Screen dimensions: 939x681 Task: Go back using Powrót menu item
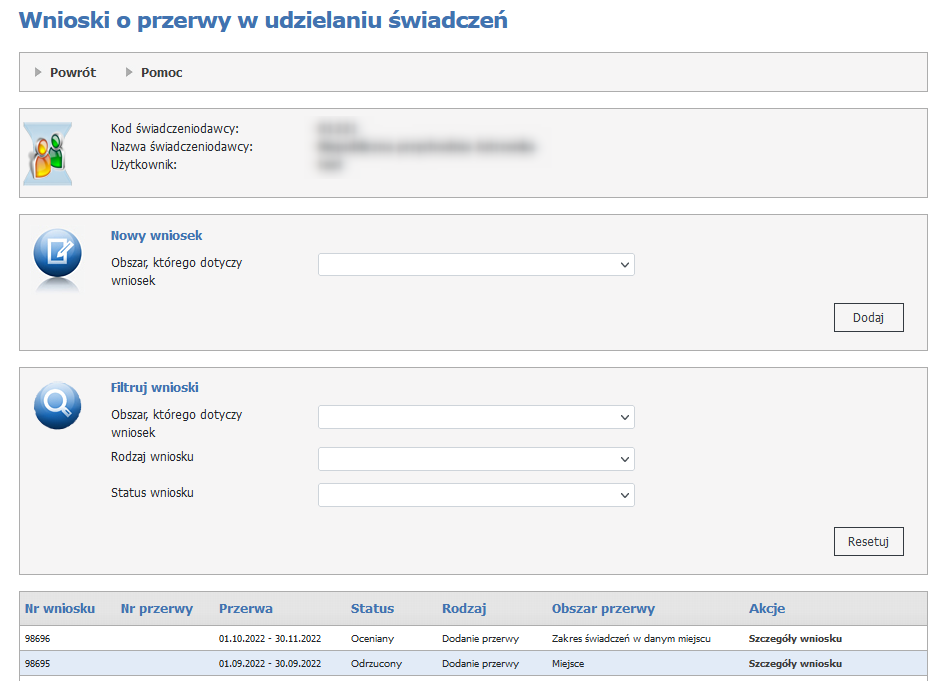tap(72, 72)
